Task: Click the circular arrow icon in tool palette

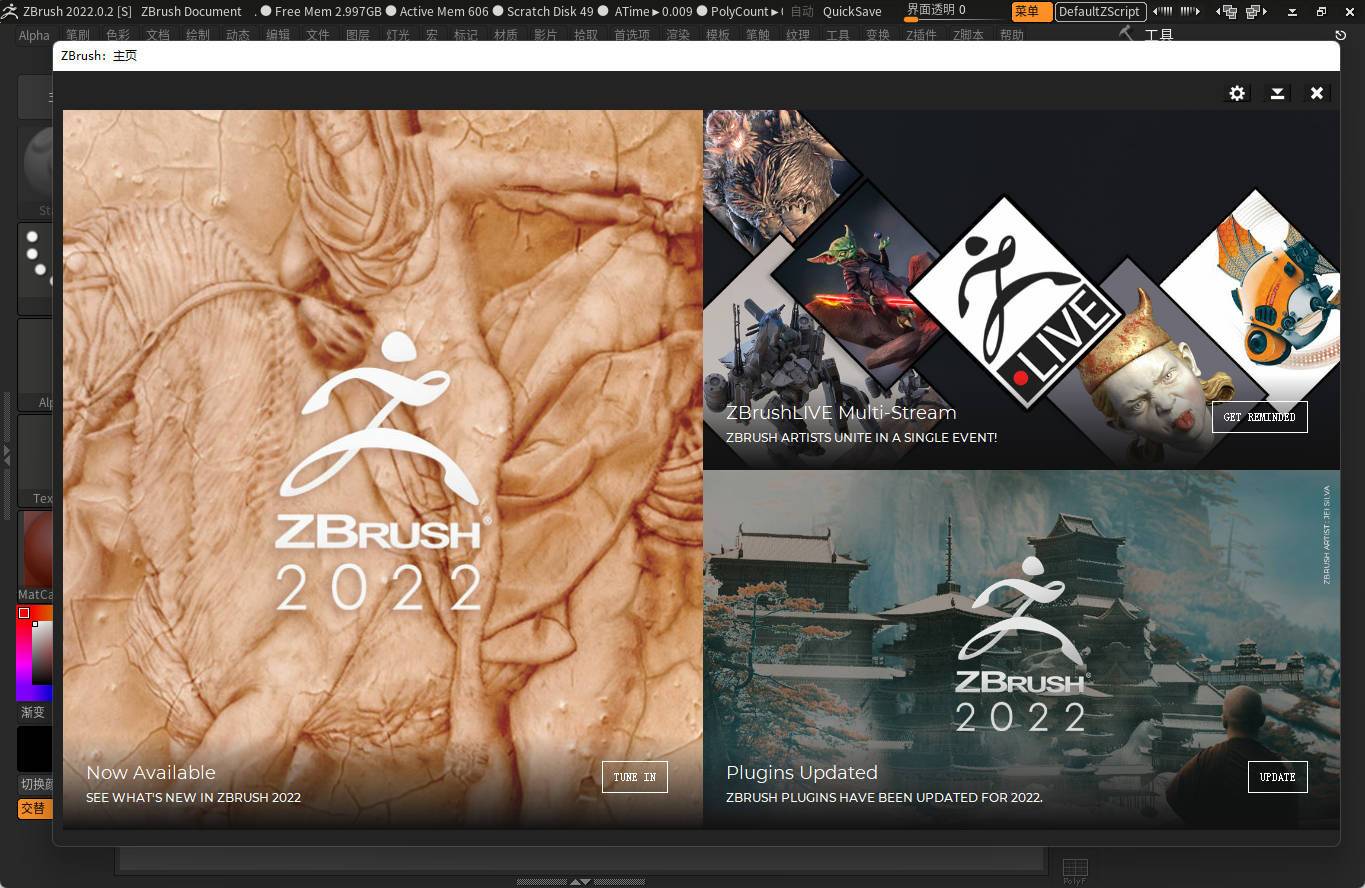Action: (x=1340, y=35)
